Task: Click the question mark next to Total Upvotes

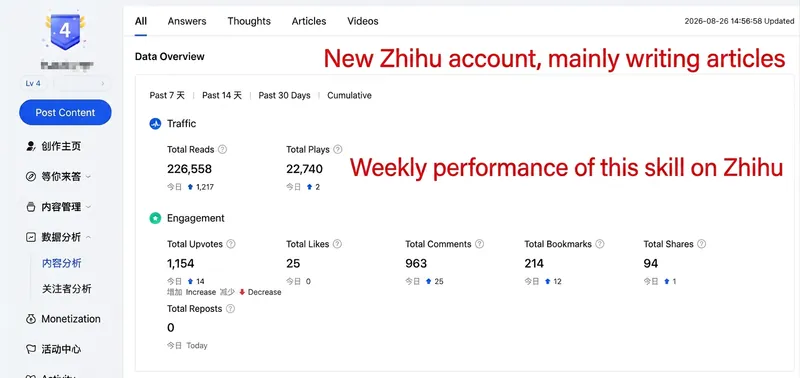Action: (x=231, y=244)
